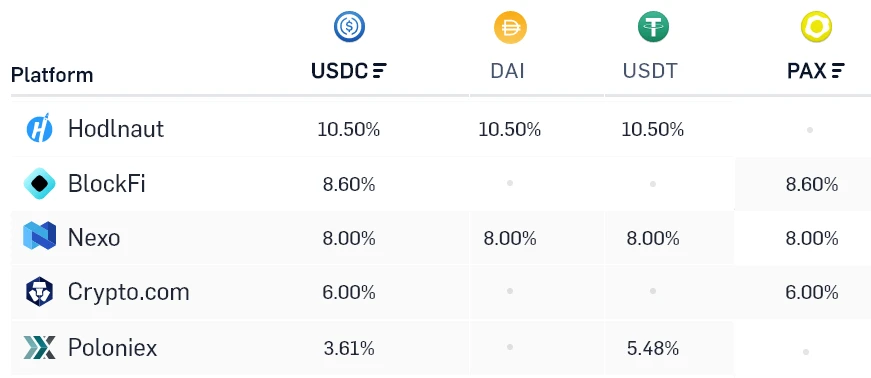871x378 pixels.
Task: Click the USDC coin icon
Action: [349, 27]
